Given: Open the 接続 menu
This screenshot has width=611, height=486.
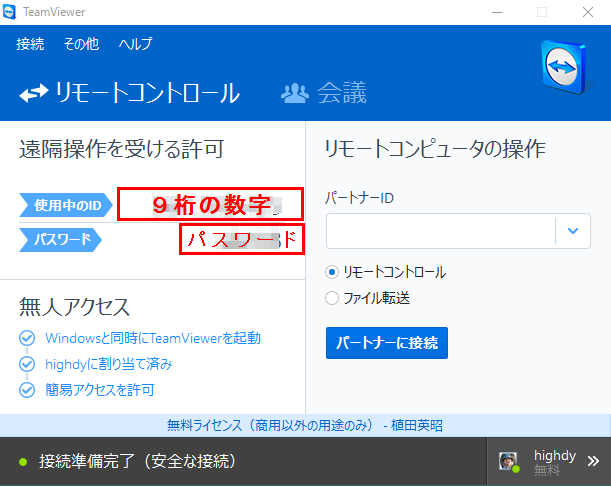Looking at the screenshot, I should pos(30,44).
